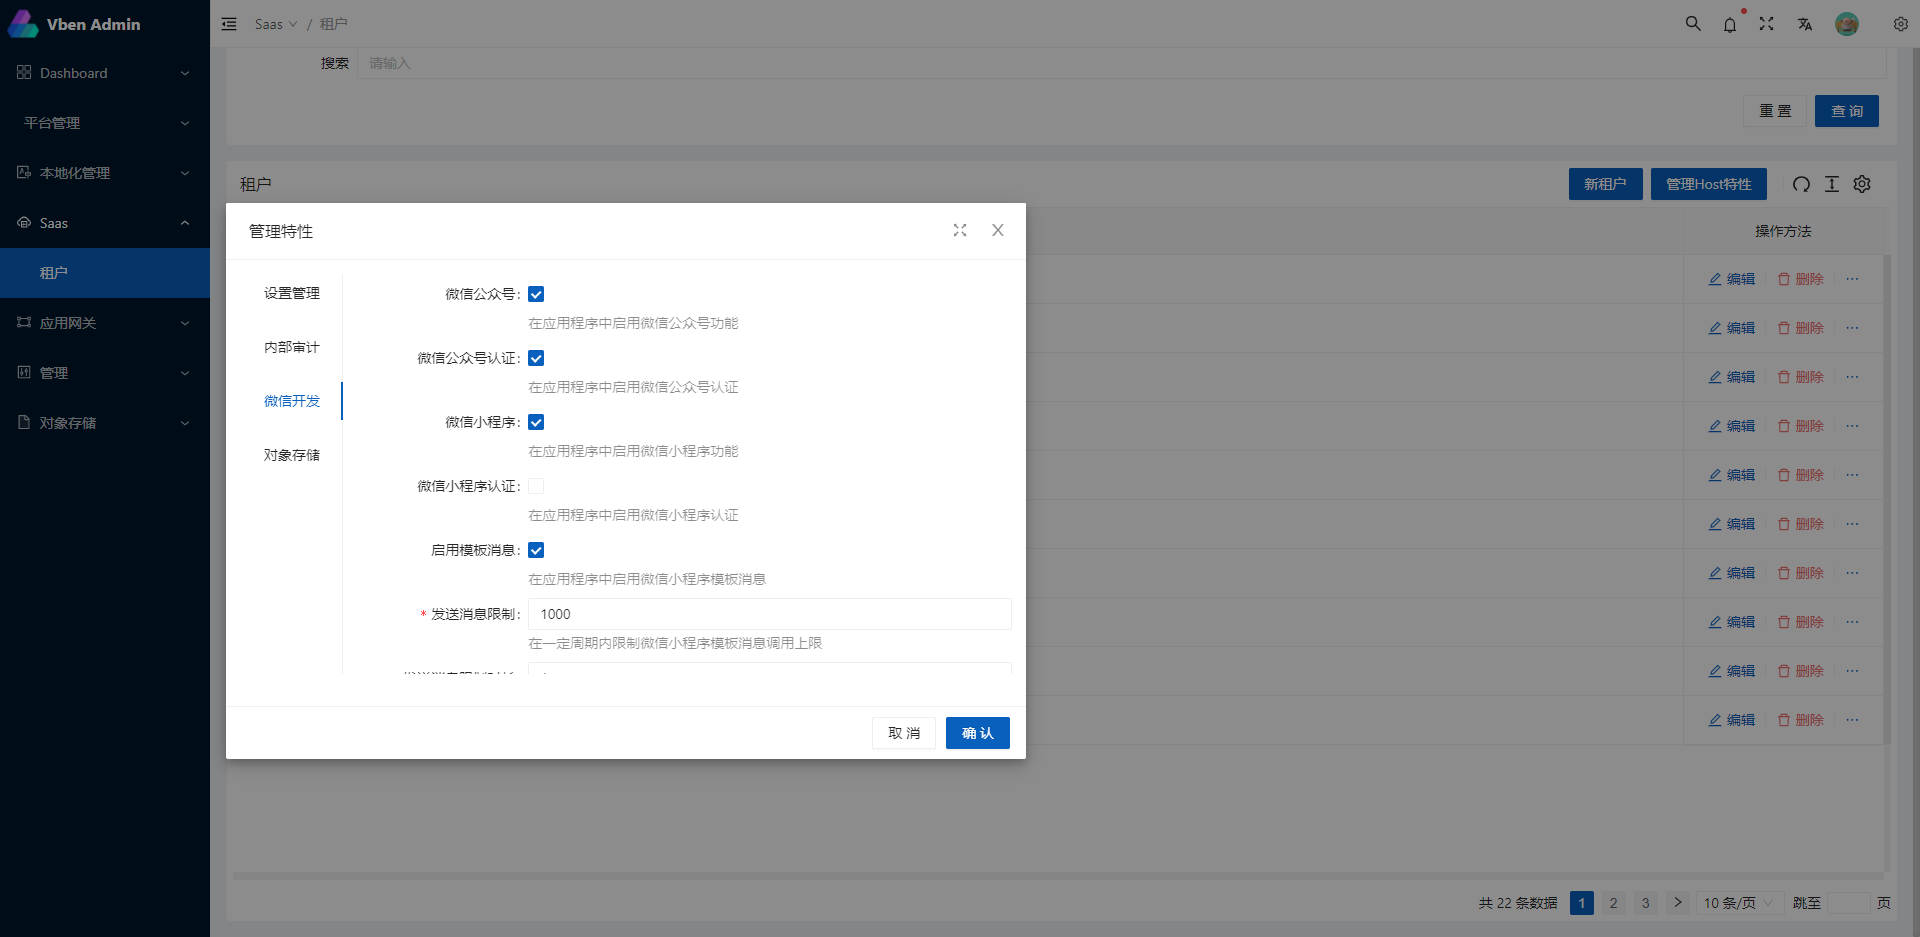Adjust table row height using the spacing icon

1831,184
